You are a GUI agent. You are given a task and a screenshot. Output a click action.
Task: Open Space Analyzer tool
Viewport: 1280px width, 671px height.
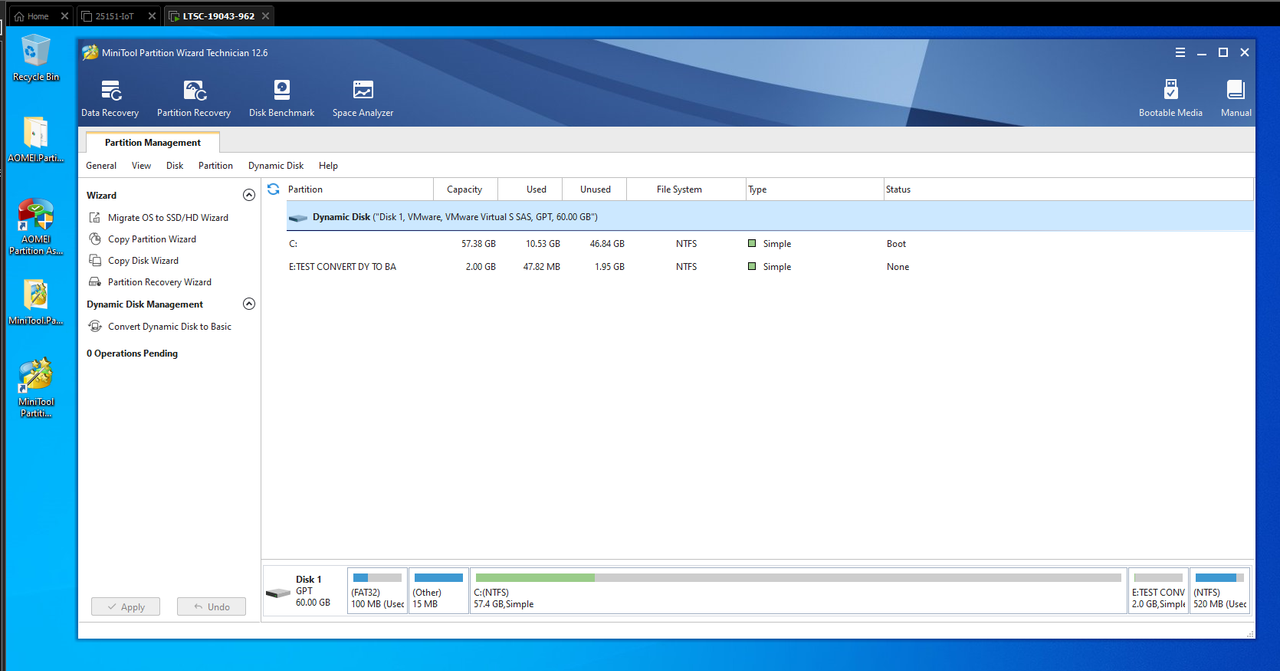[x=363, y=99]
